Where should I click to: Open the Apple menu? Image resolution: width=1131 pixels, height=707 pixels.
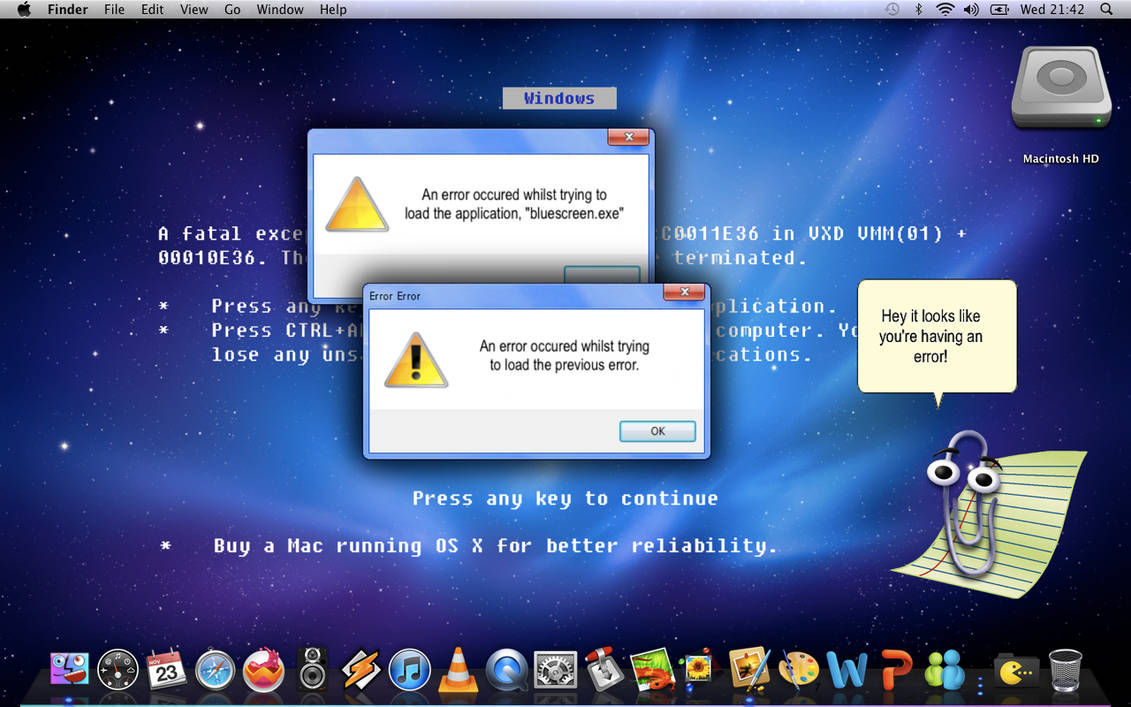click(24, 9)
